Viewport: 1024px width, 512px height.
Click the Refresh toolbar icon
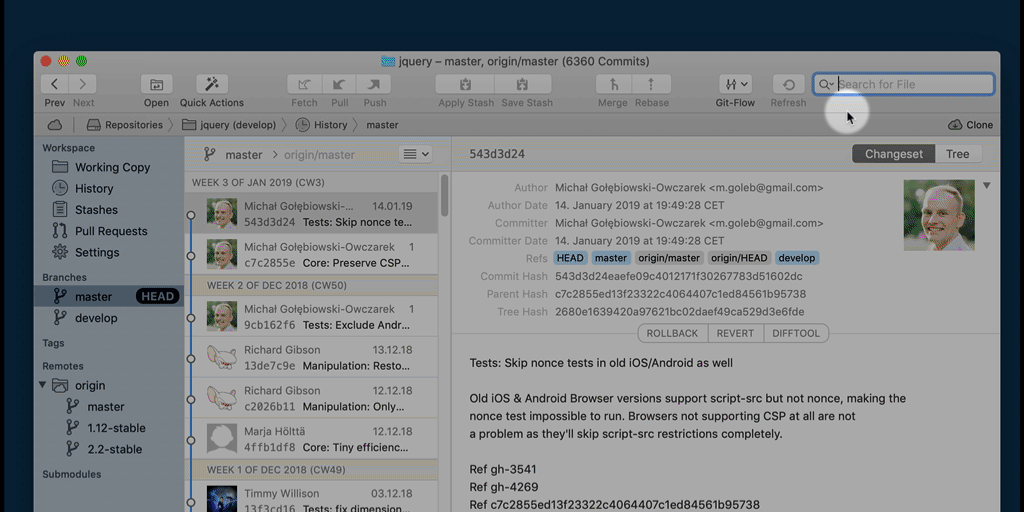point(788,85)
